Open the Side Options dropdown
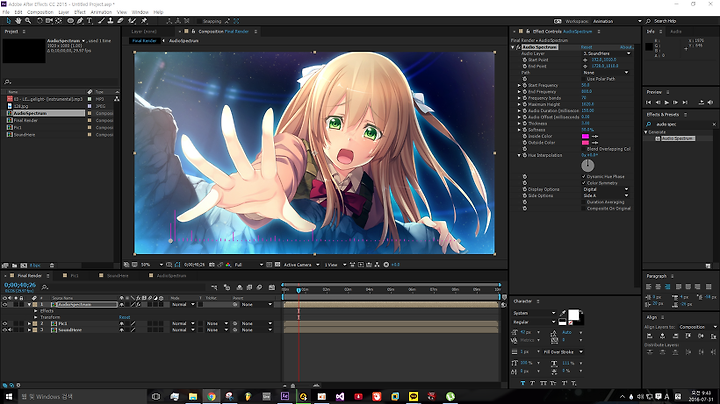 coord(606,196)
